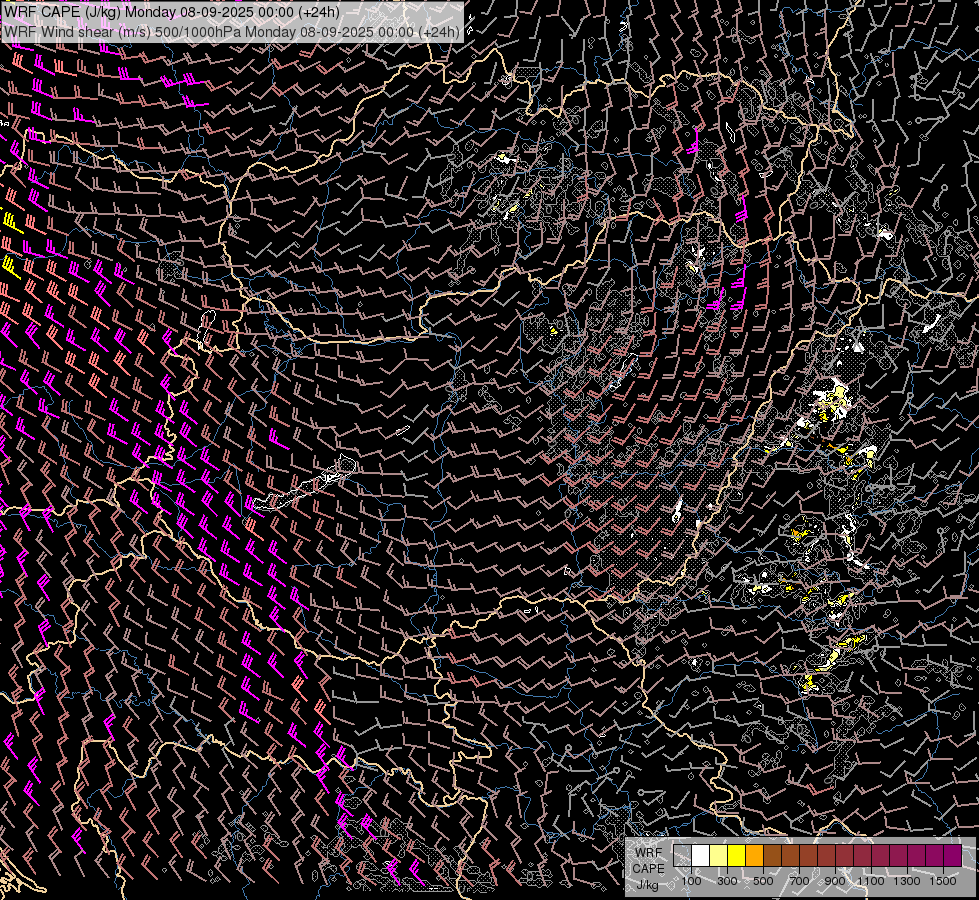Click the bright yellow legend swatch
Viewport: 979px width, 900px height.
pos(737,856)
